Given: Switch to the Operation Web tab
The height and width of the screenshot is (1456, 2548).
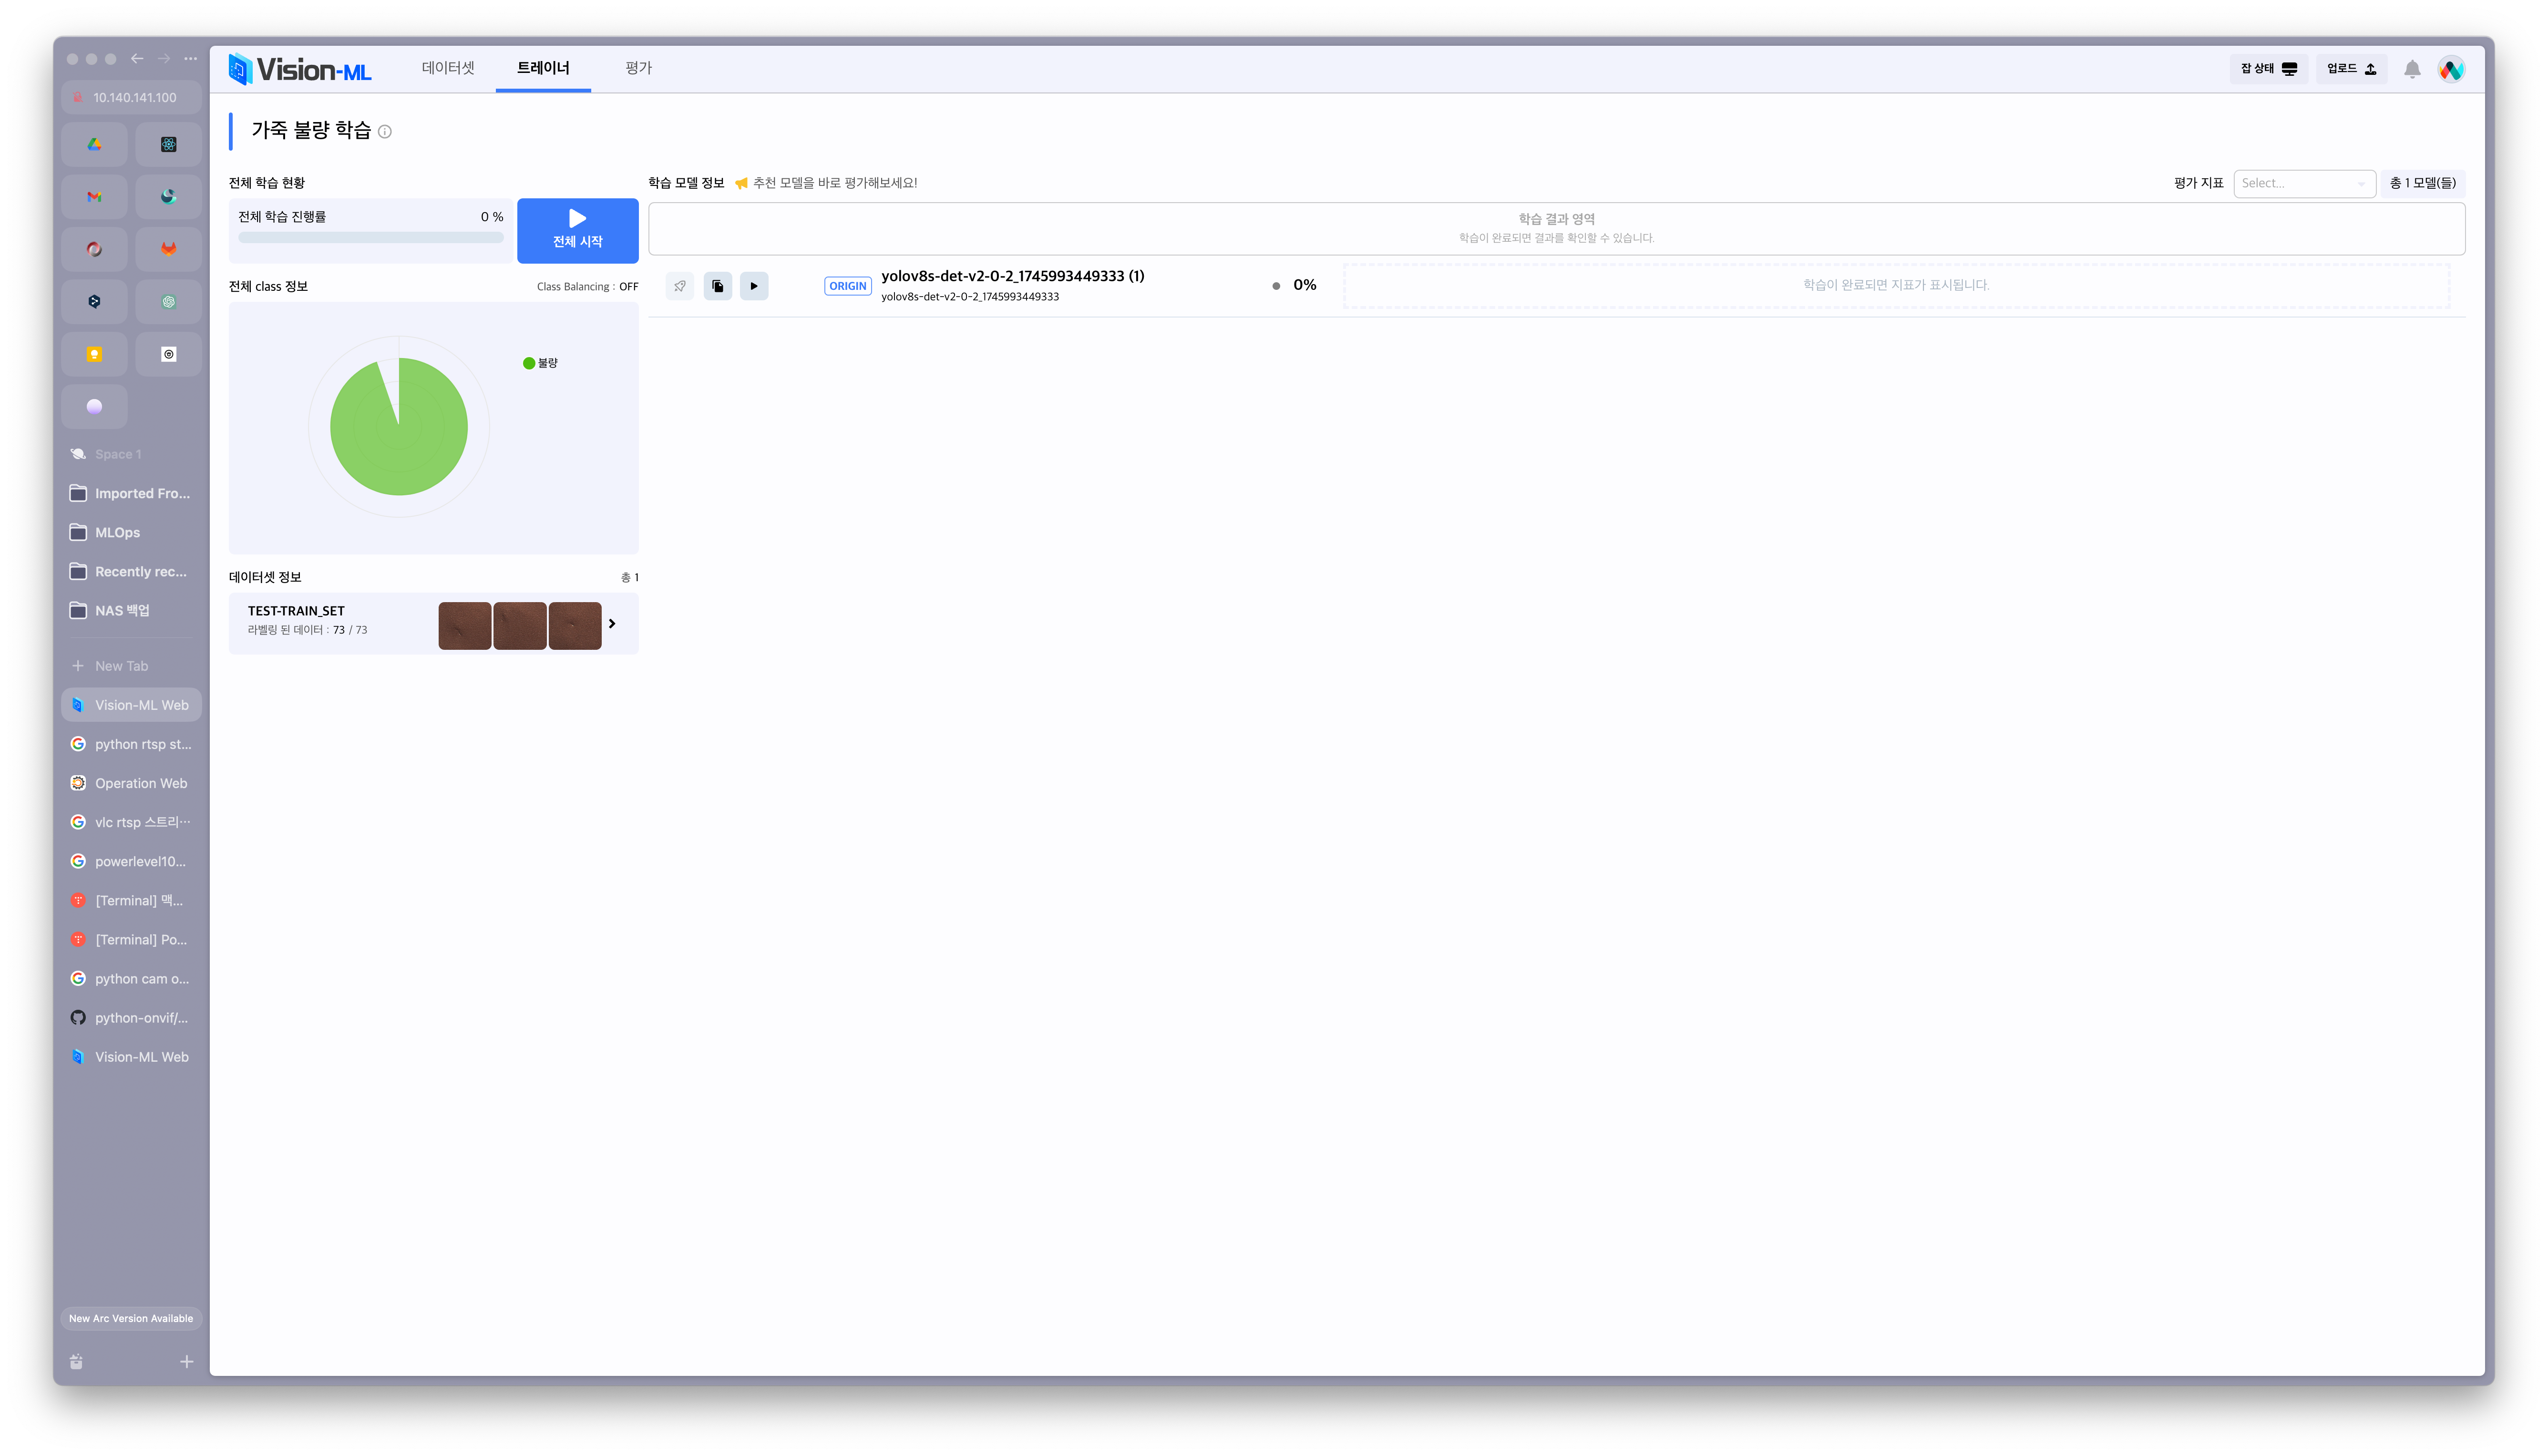Looking at the screenshot, I should [131, 783].
